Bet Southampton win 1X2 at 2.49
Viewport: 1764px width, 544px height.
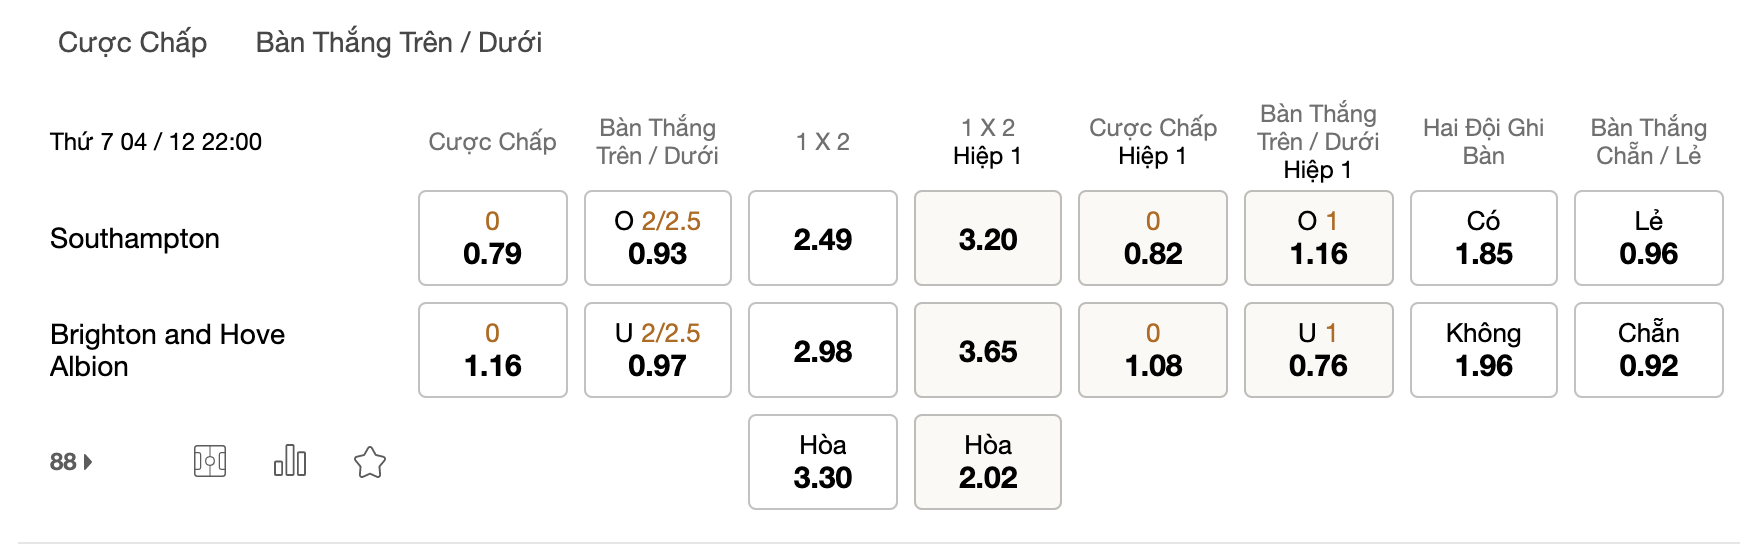[823, 238]
